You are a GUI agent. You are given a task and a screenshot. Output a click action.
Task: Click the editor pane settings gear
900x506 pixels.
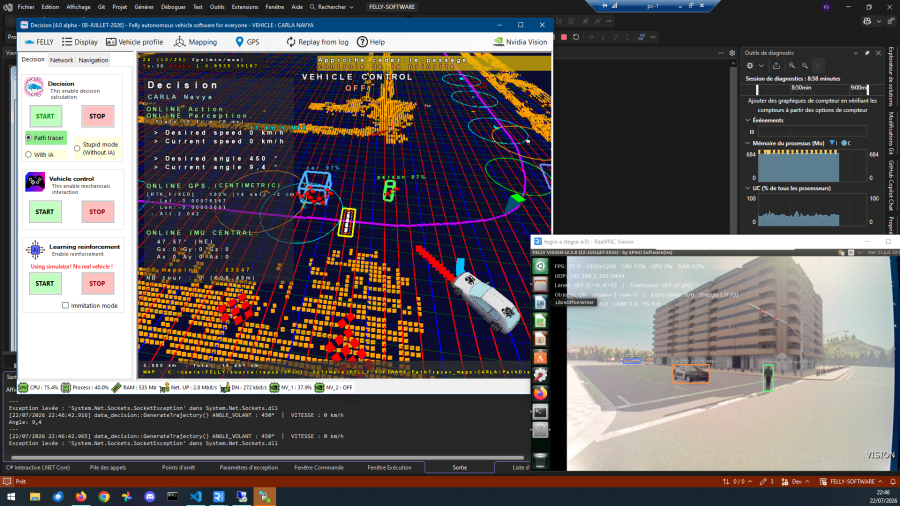(x=732, y=53)
